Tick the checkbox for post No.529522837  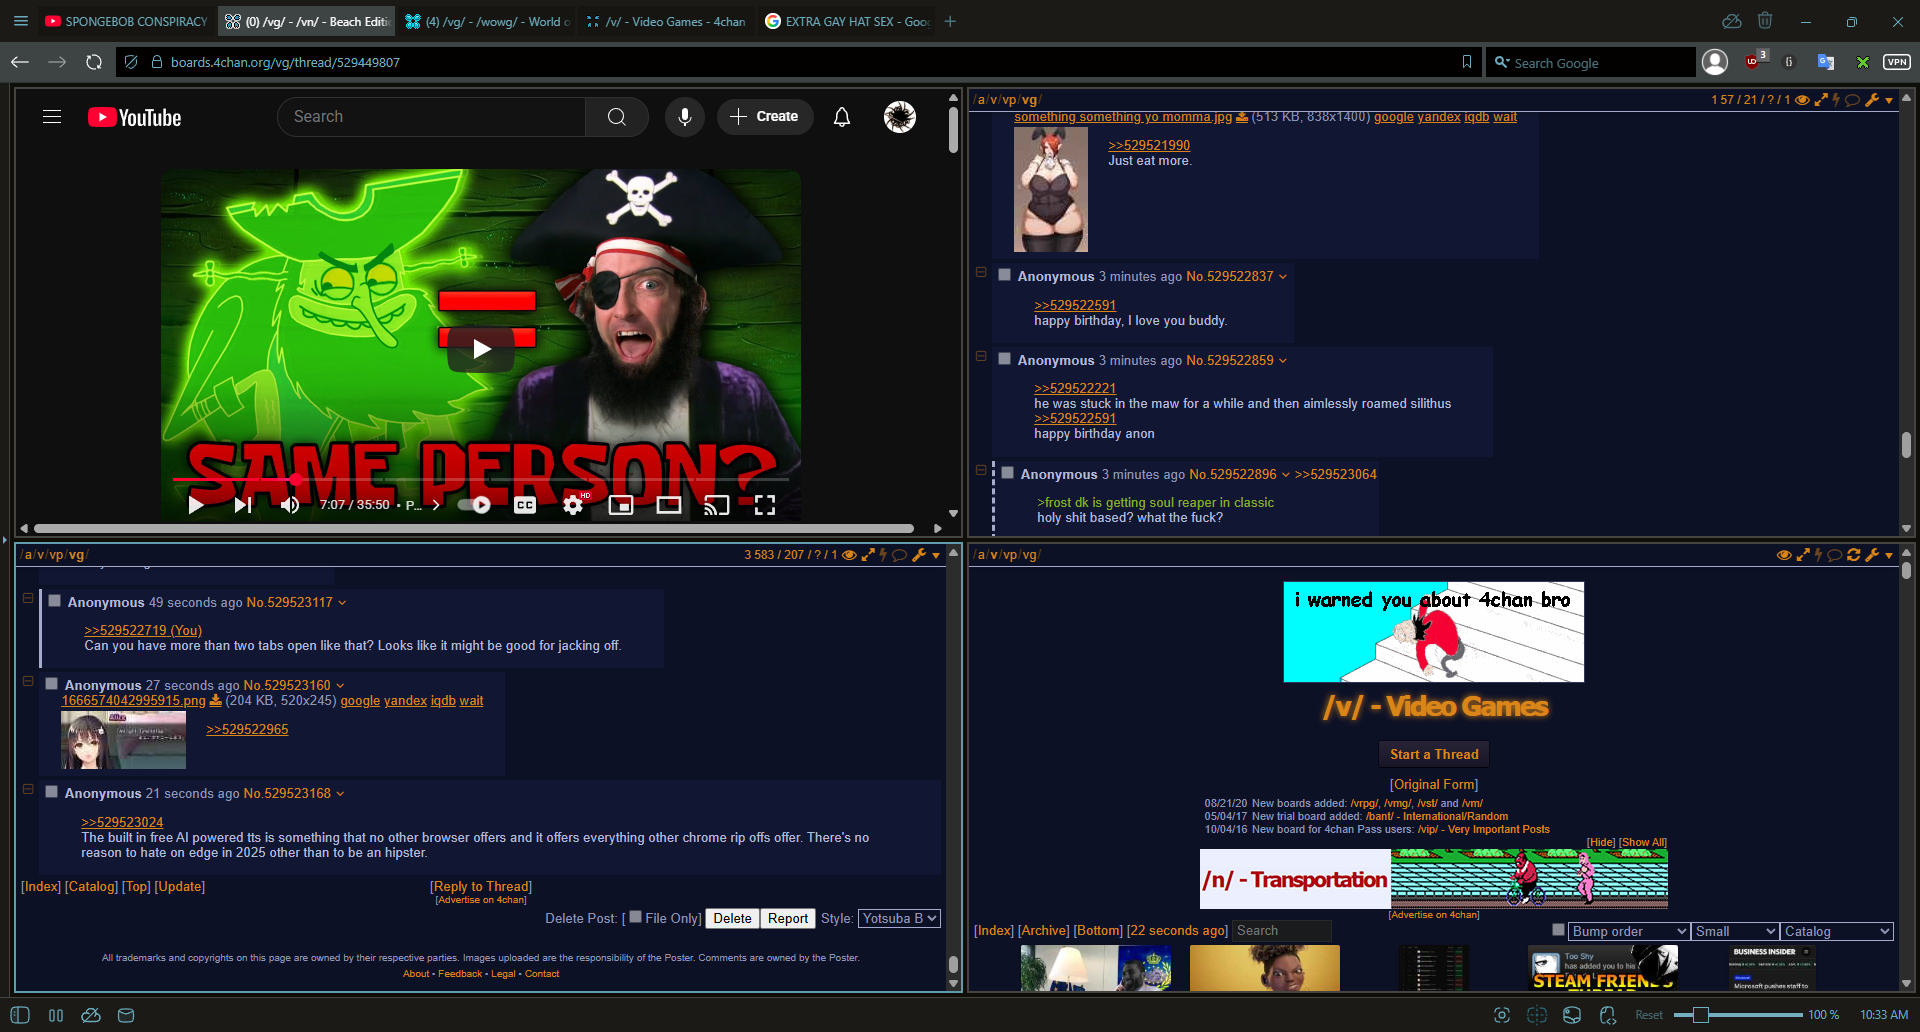1004,275
